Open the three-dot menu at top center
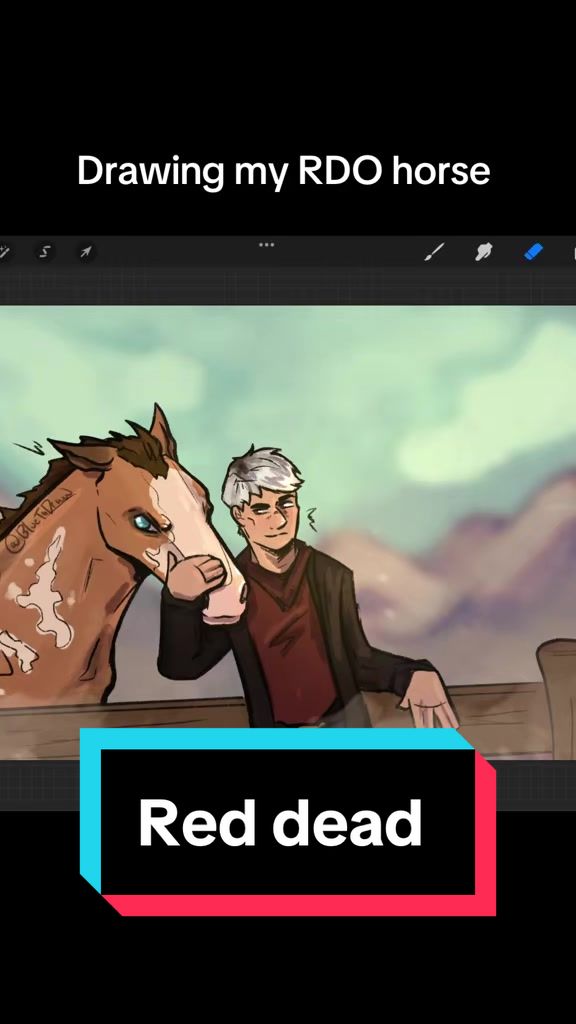 tap(266, 245)
